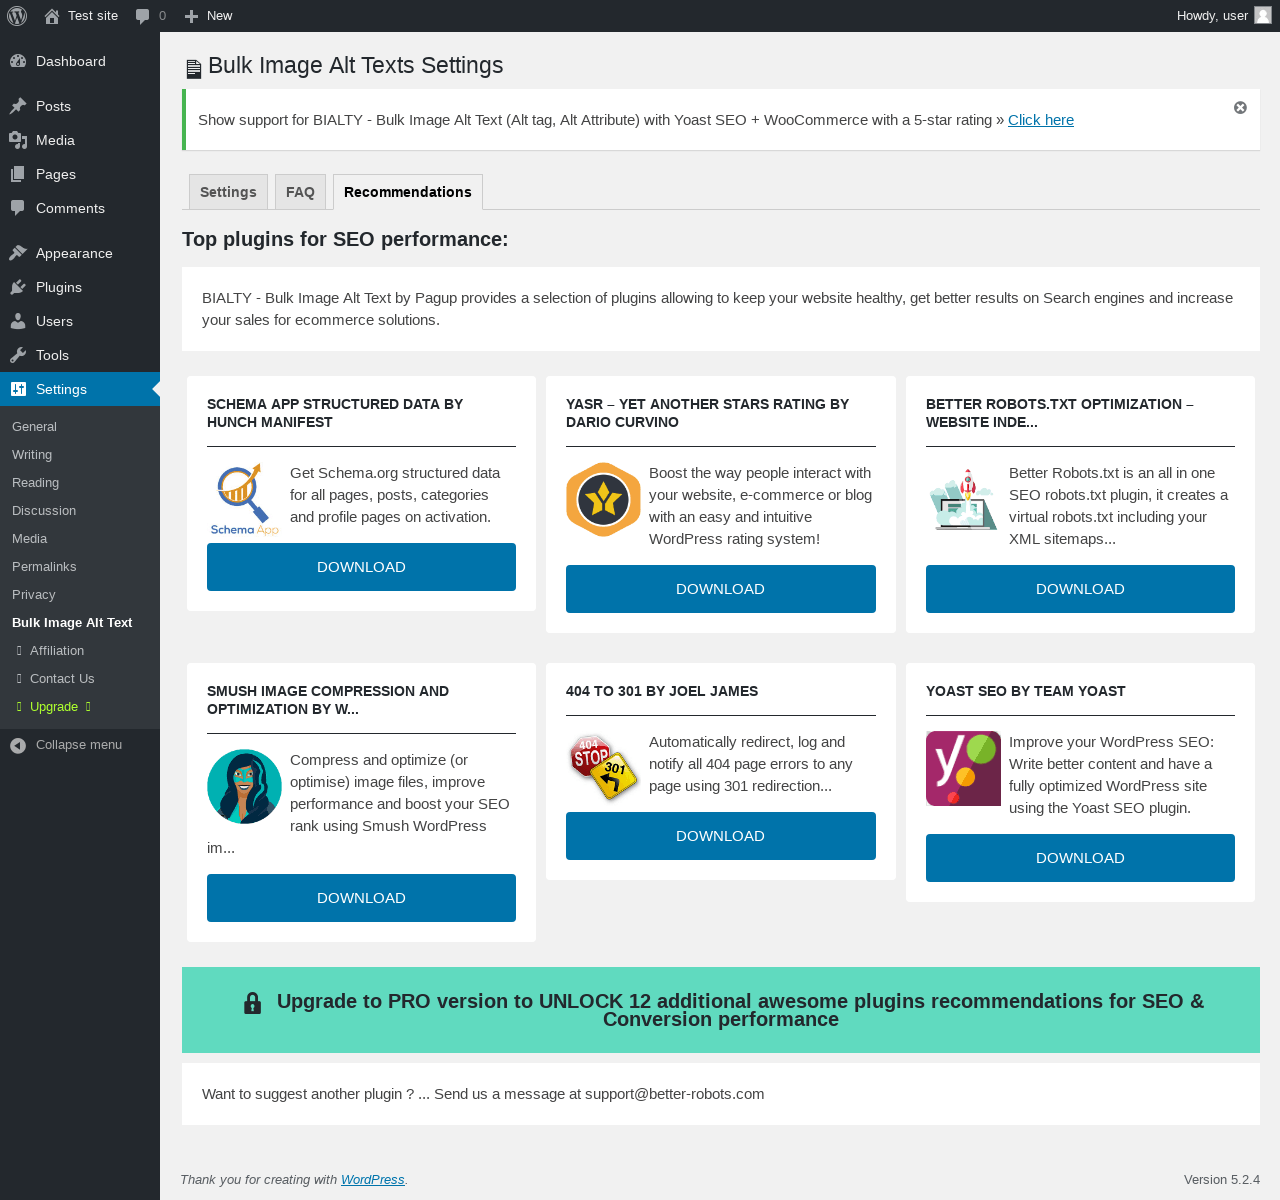This screenshot has height=1200, width=1280.
Task: Download 404 to 301 plugin
Action: point(721,836)
